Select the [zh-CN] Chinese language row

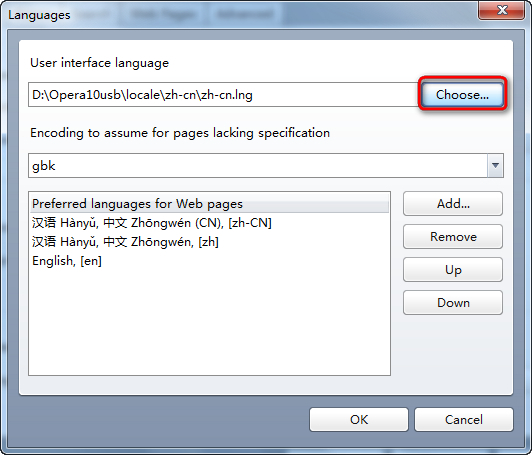209,223
